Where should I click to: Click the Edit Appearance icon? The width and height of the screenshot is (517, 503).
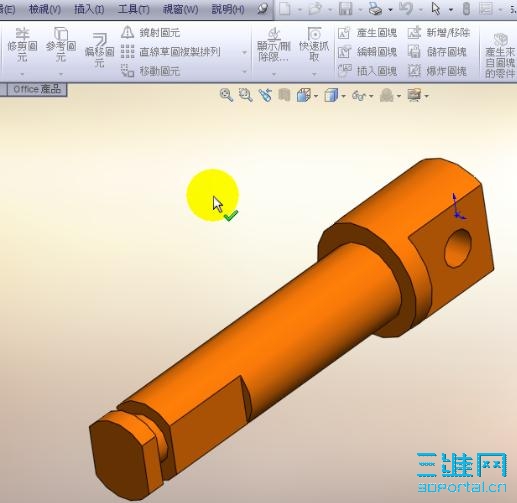click(x=387, y=95)
